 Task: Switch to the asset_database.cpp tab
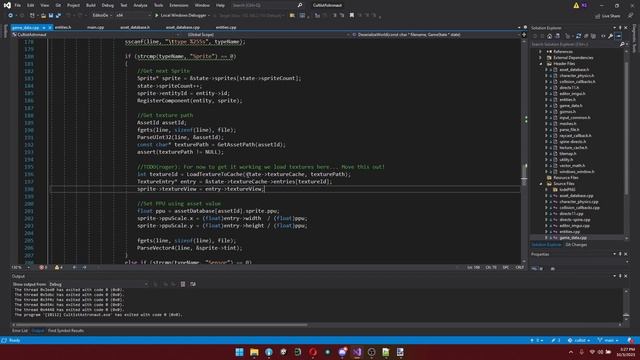tap(183, 27)
